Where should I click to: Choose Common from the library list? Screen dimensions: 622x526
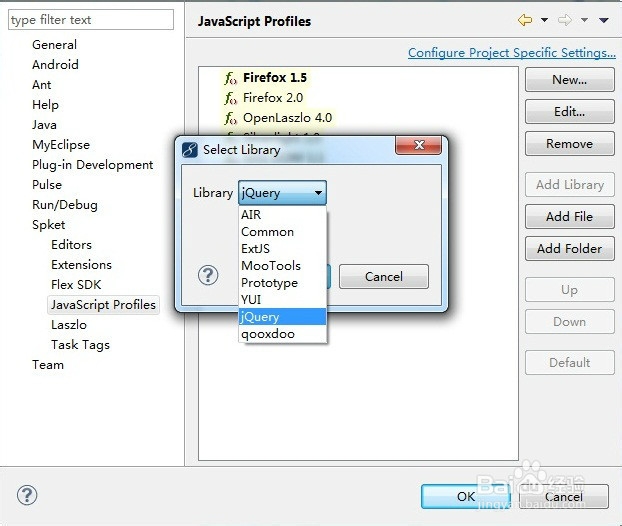[282, 232]
